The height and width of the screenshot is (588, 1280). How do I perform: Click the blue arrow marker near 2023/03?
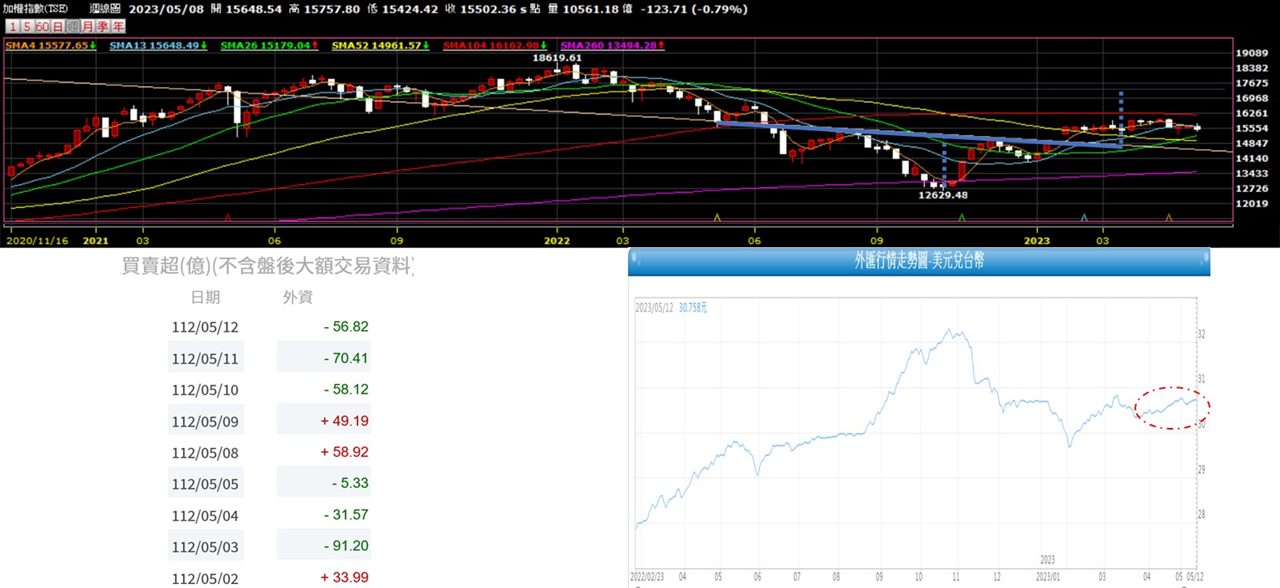(x=1085, y=216)
